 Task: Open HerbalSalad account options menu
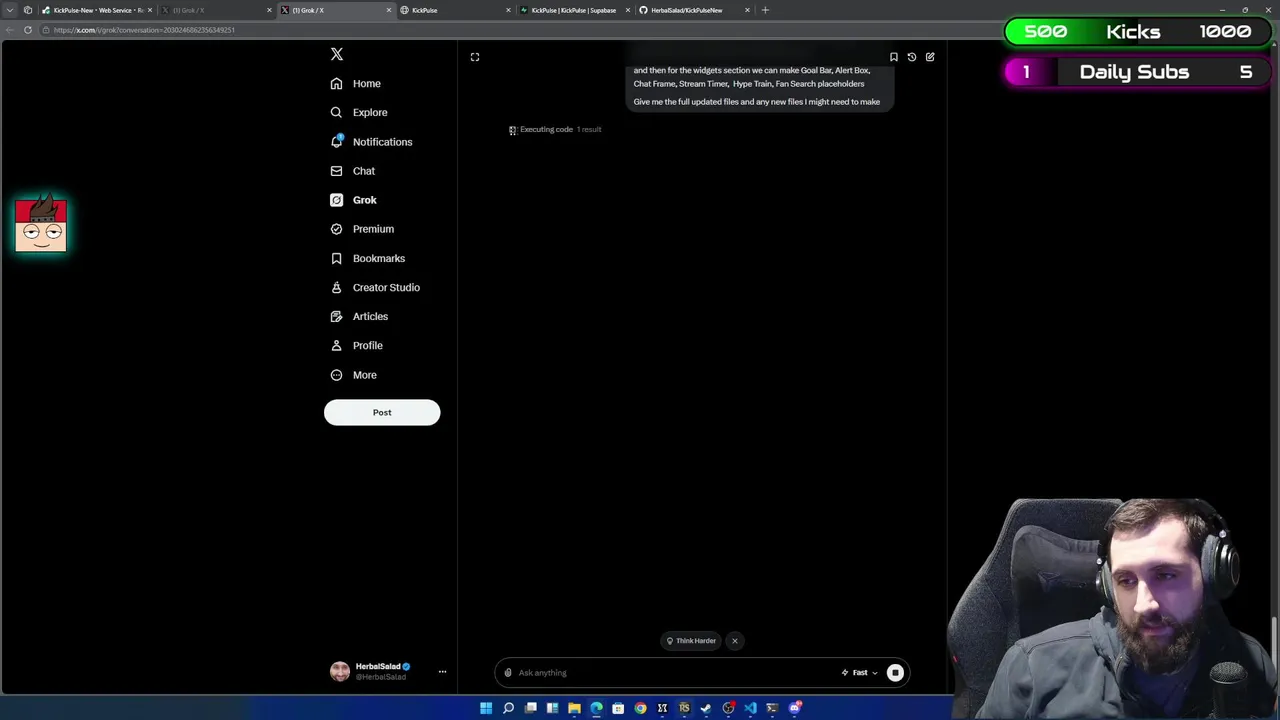pos(442,672)
